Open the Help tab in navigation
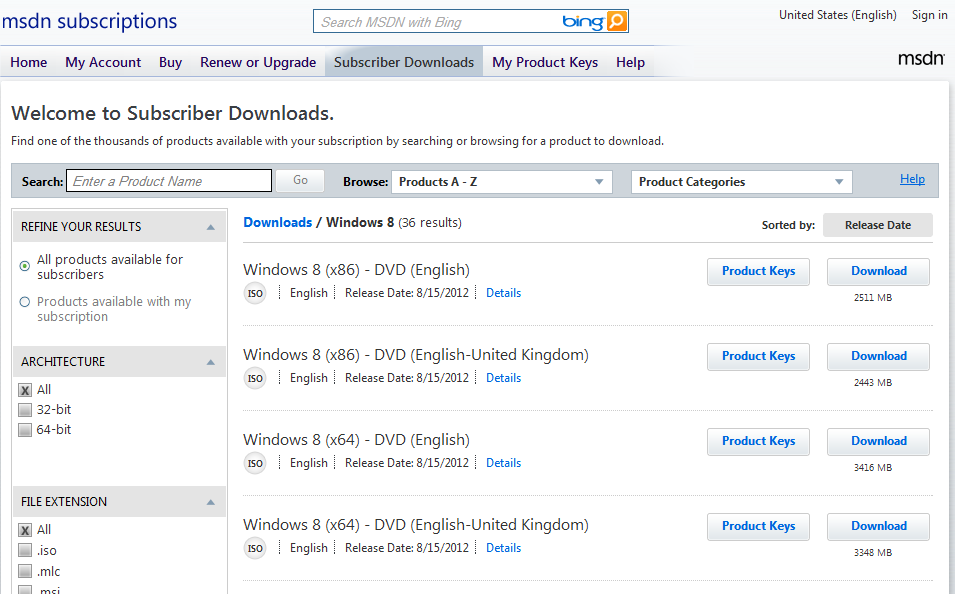The width and height of the screenshot is (955, 594). pyautogui.click(x=630, y=63)
